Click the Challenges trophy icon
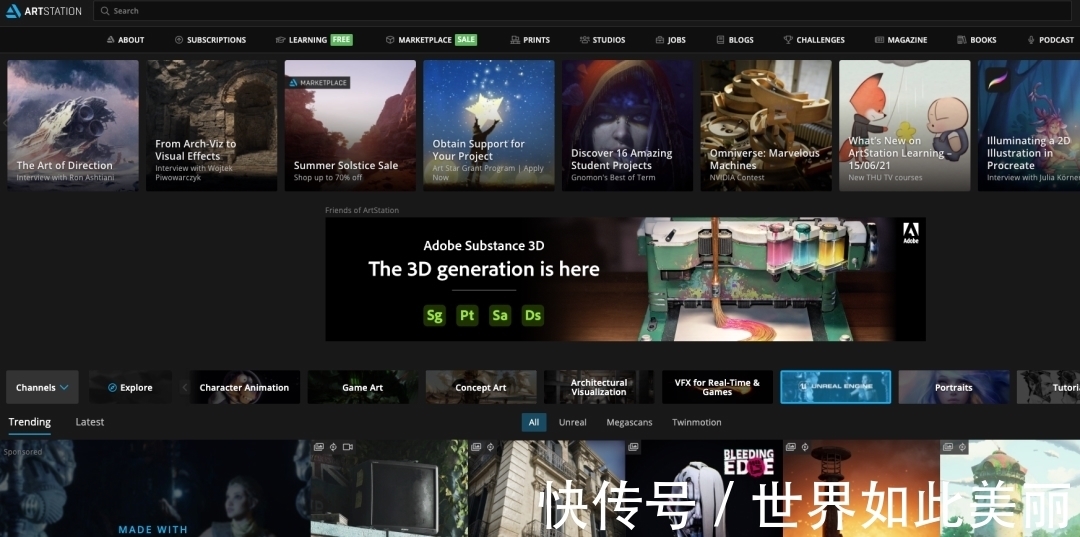 (788, 40)
